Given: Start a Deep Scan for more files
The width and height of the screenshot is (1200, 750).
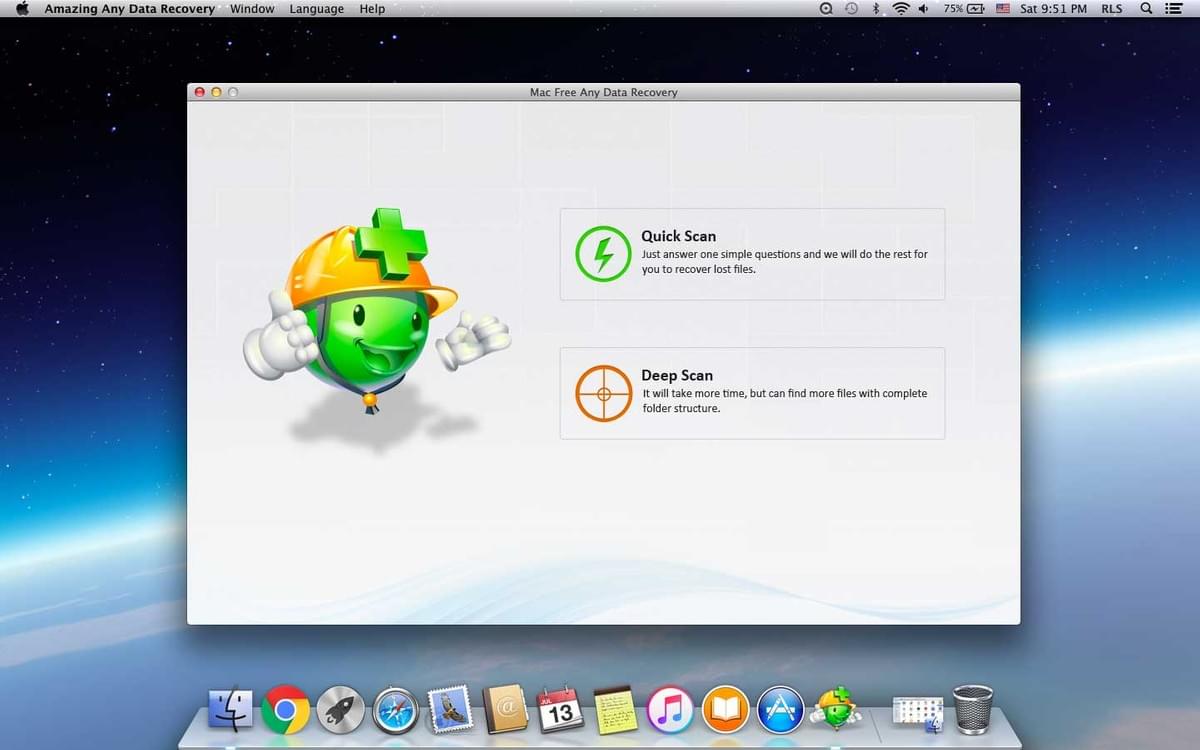Looking at the screenshot, I should [x=752, y=393].
